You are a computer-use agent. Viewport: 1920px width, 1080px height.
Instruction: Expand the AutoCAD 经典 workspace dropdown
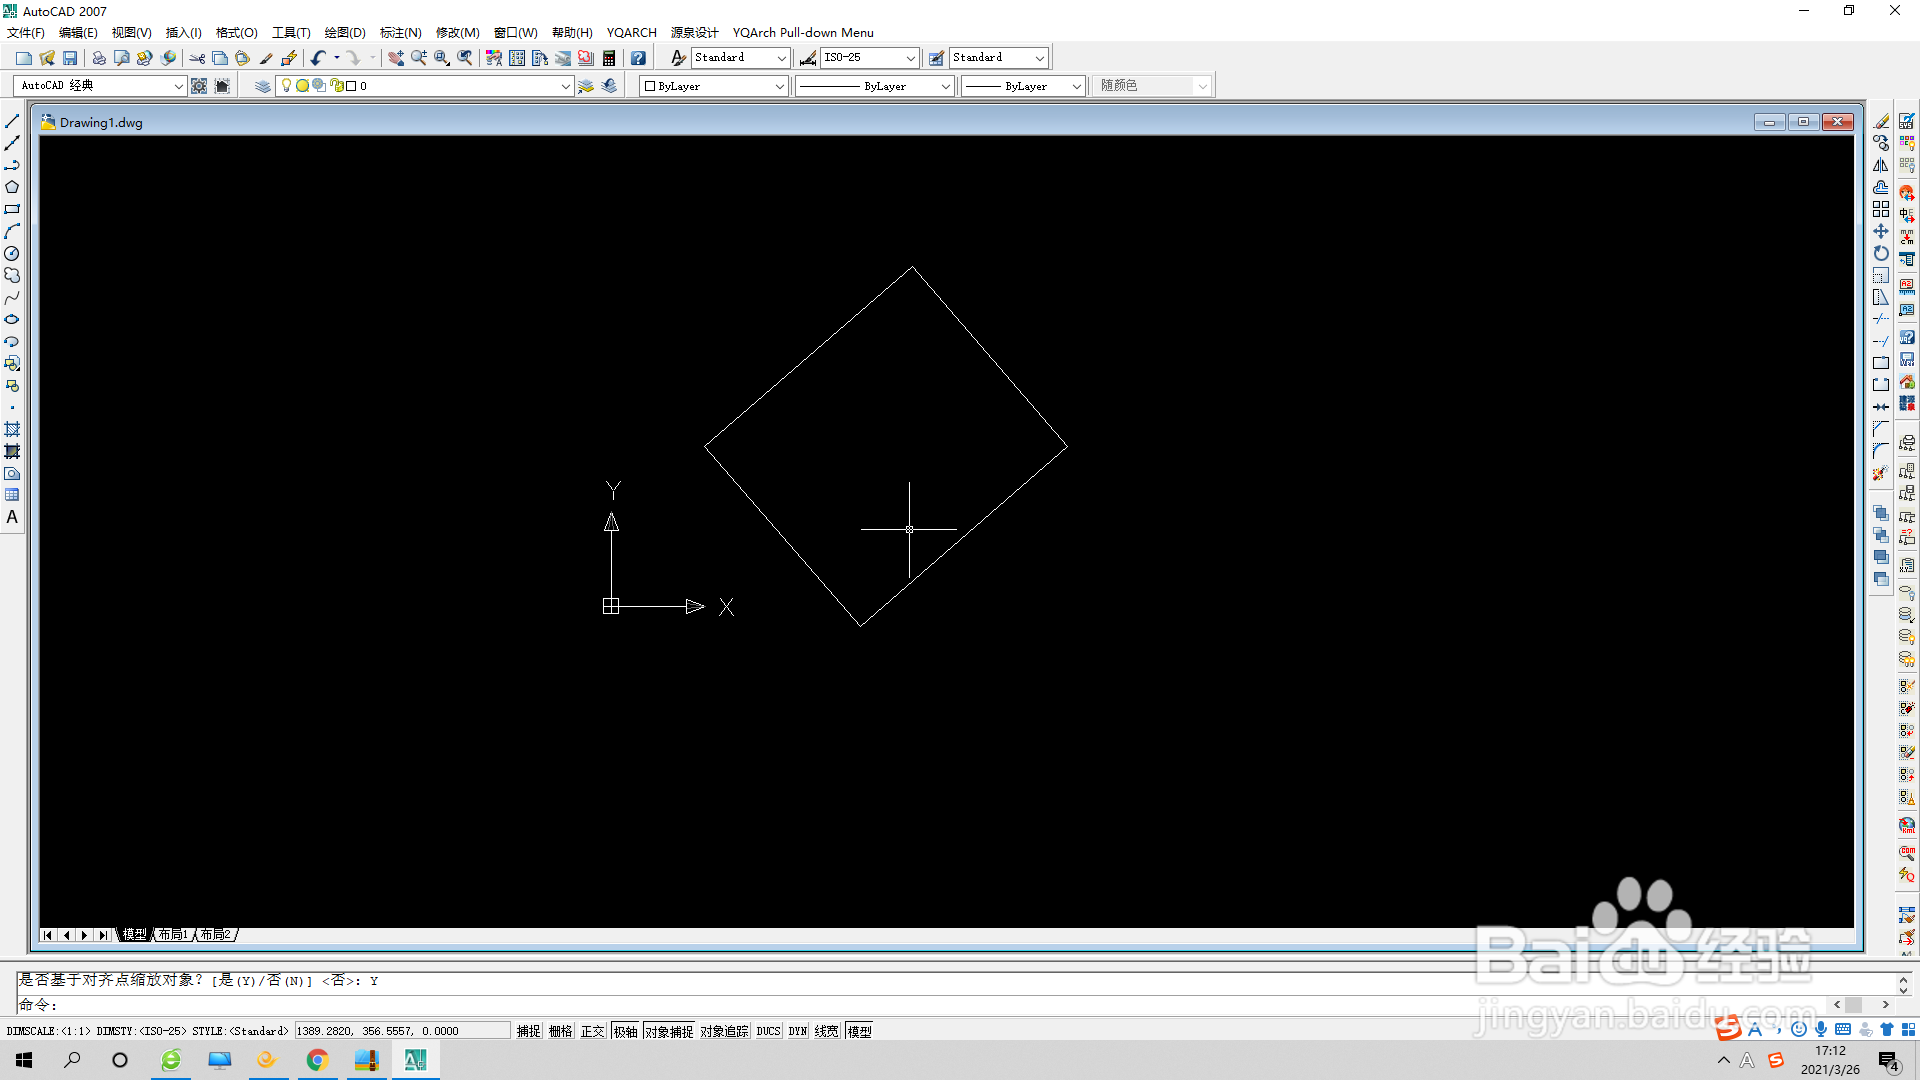178,86
